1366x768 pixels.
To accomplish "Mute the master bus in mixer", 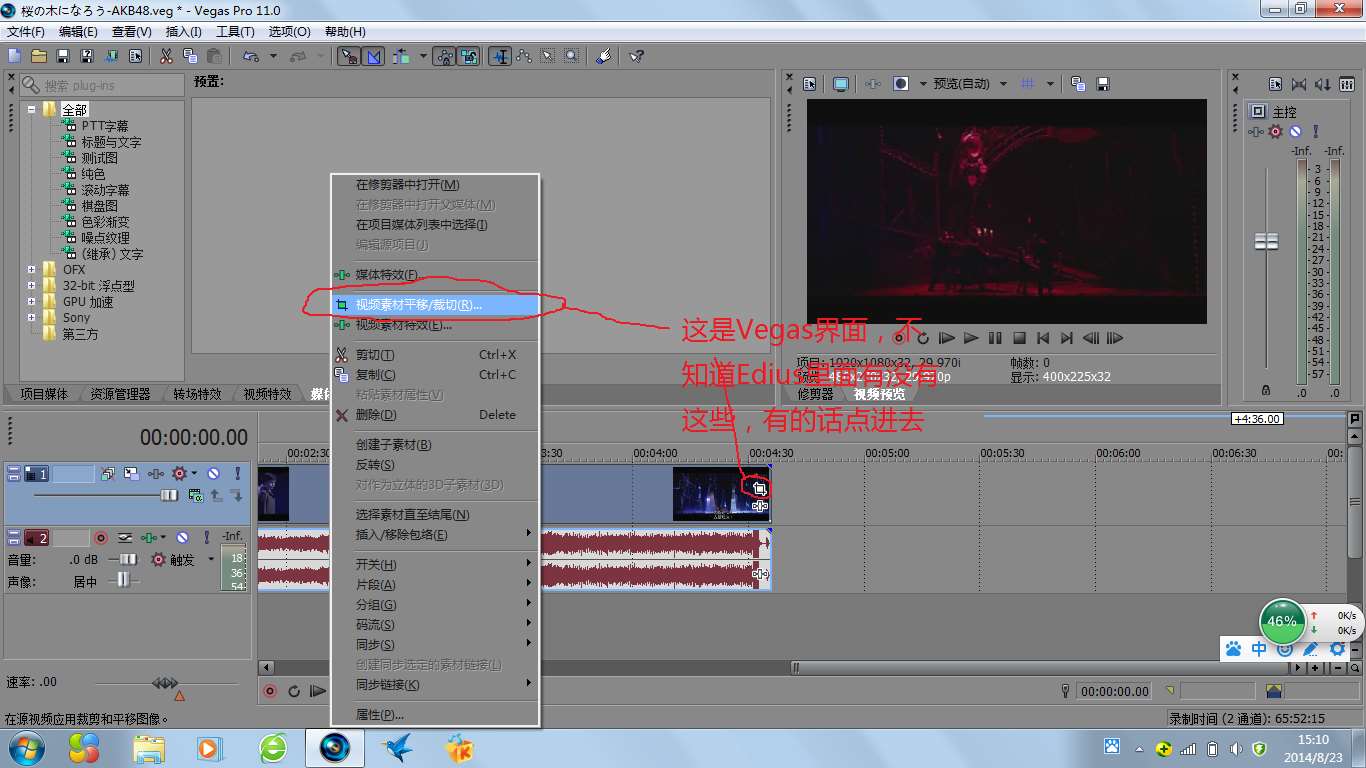I will pyautogui.click(x=1295, y=131).
